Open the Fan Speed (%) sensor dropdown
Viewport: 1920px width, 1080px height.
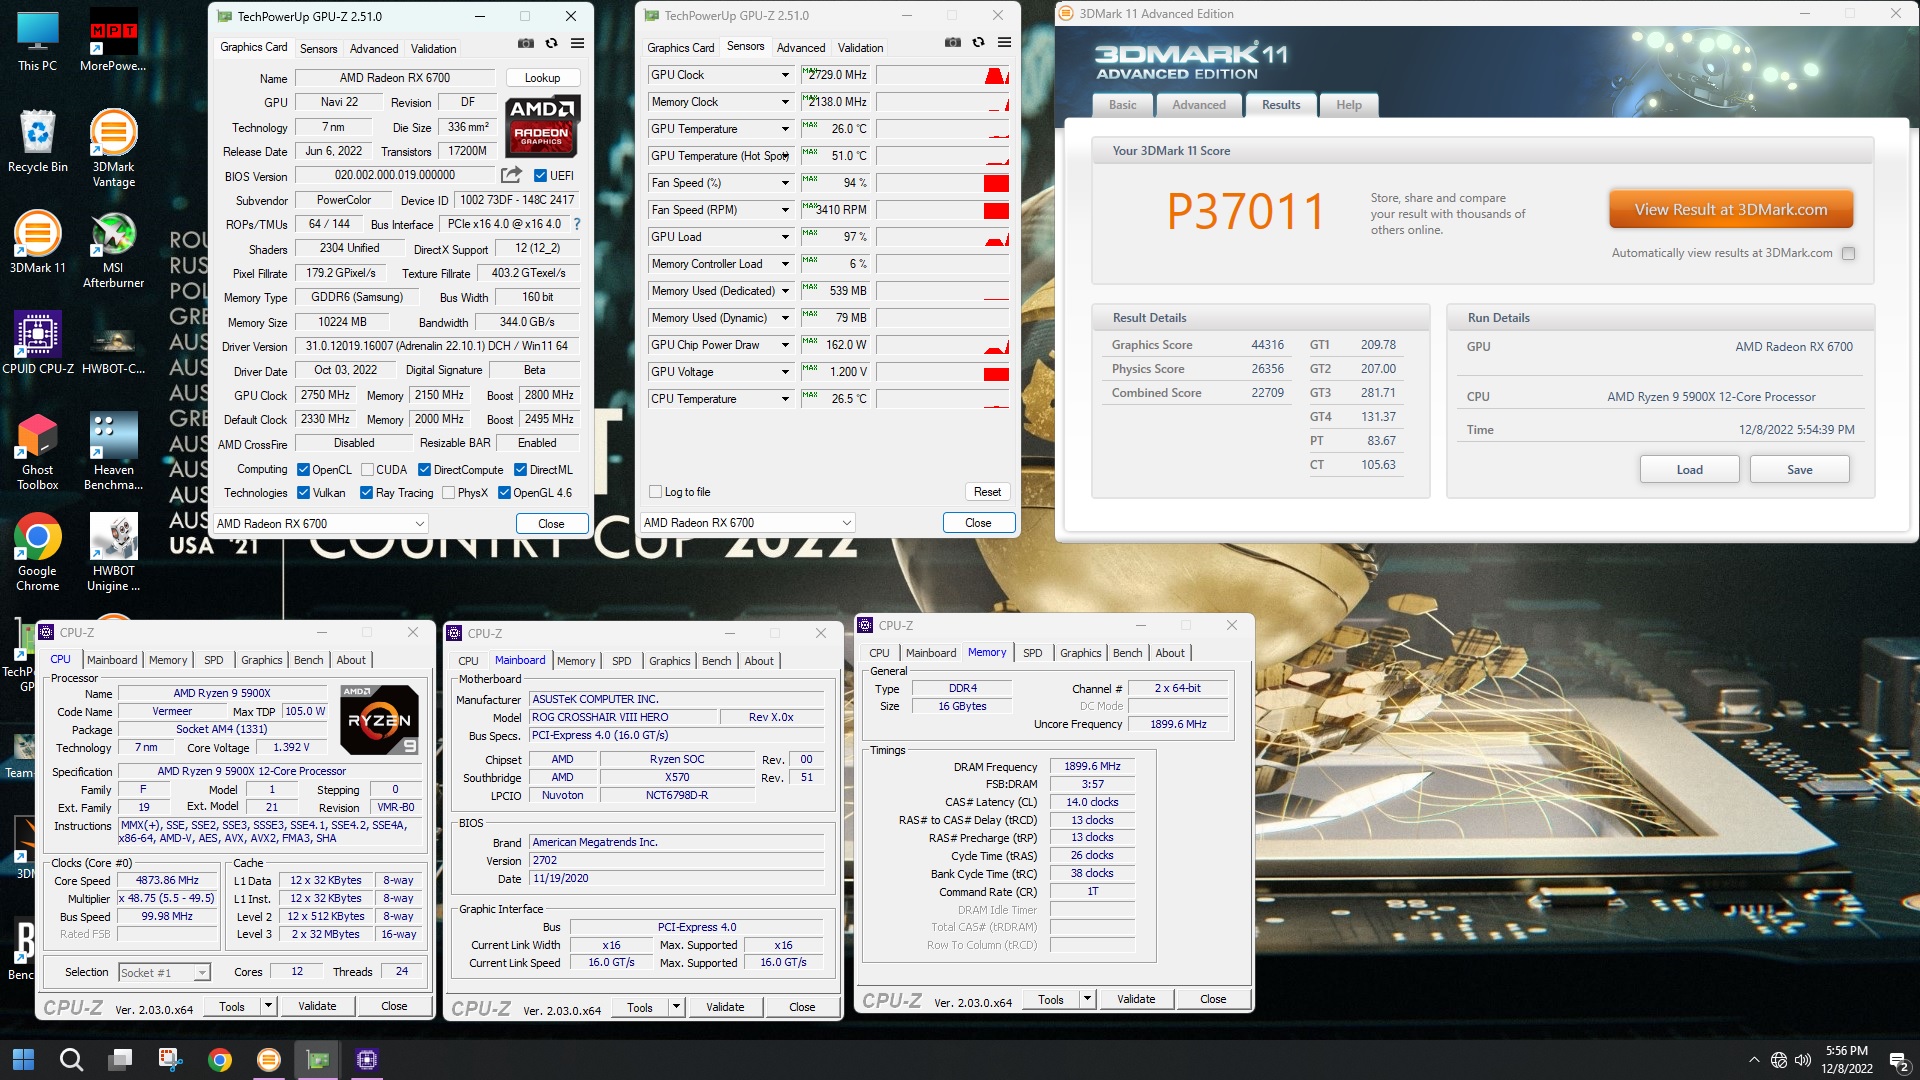785,183
